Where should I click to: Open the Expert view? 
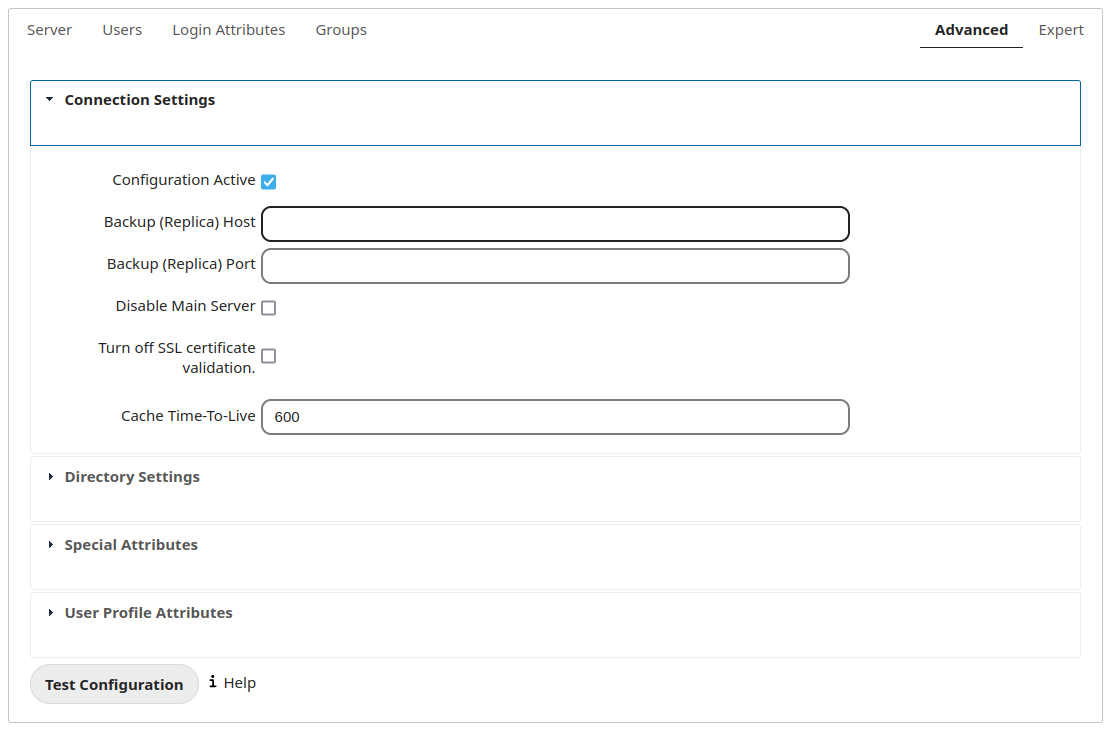pyautogui.click(x=1060, y=30)
